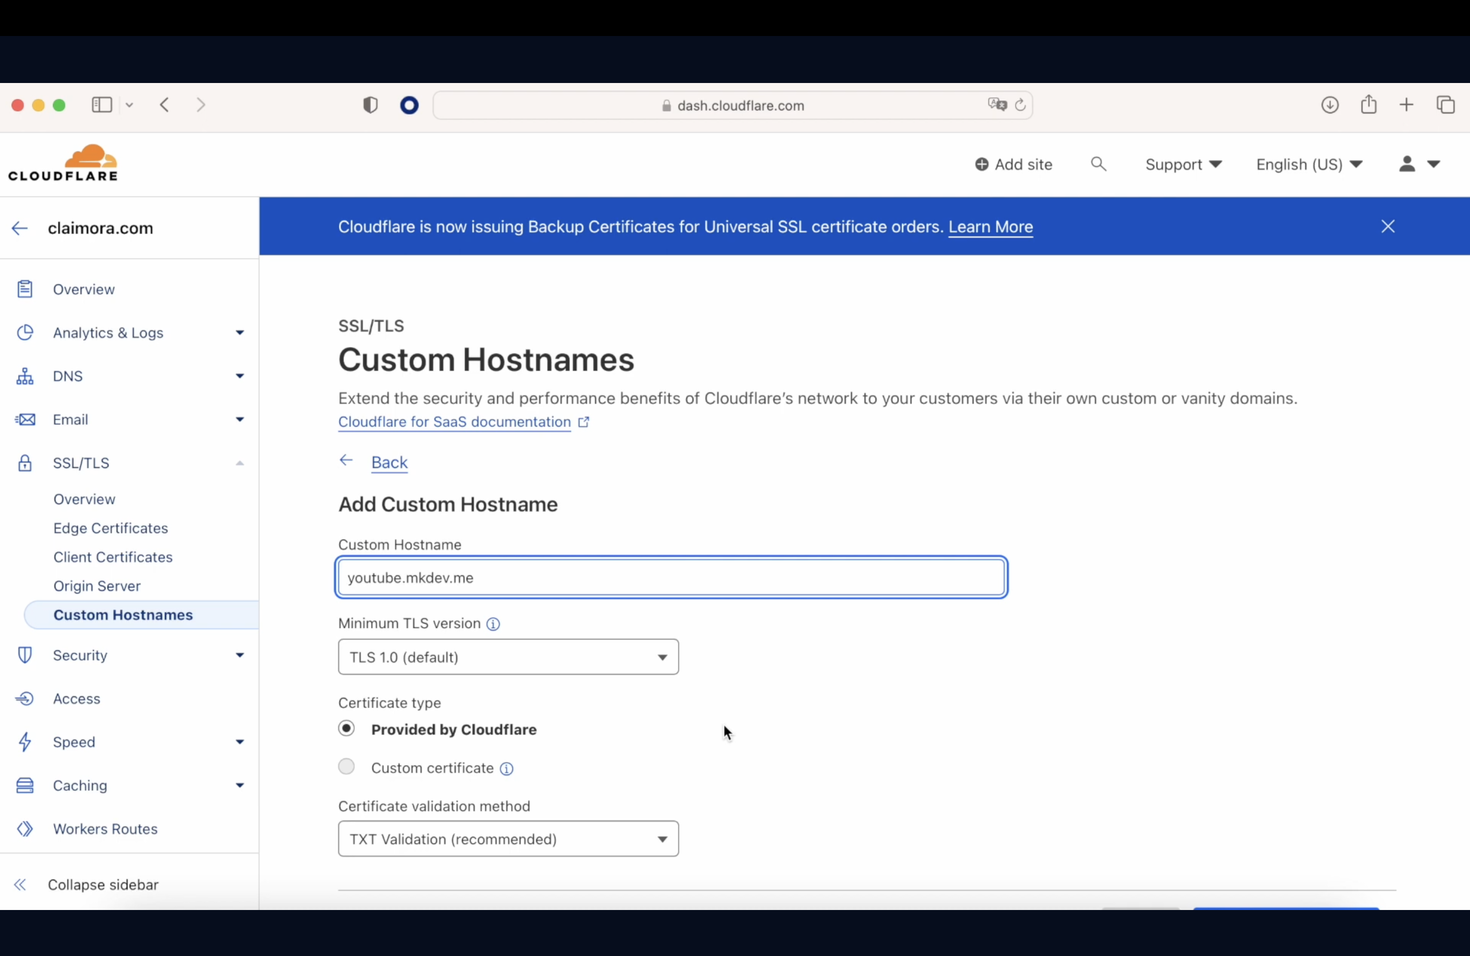Open Edge Certificates submenu item
The image size is (1470, 956).
point(110,528)
